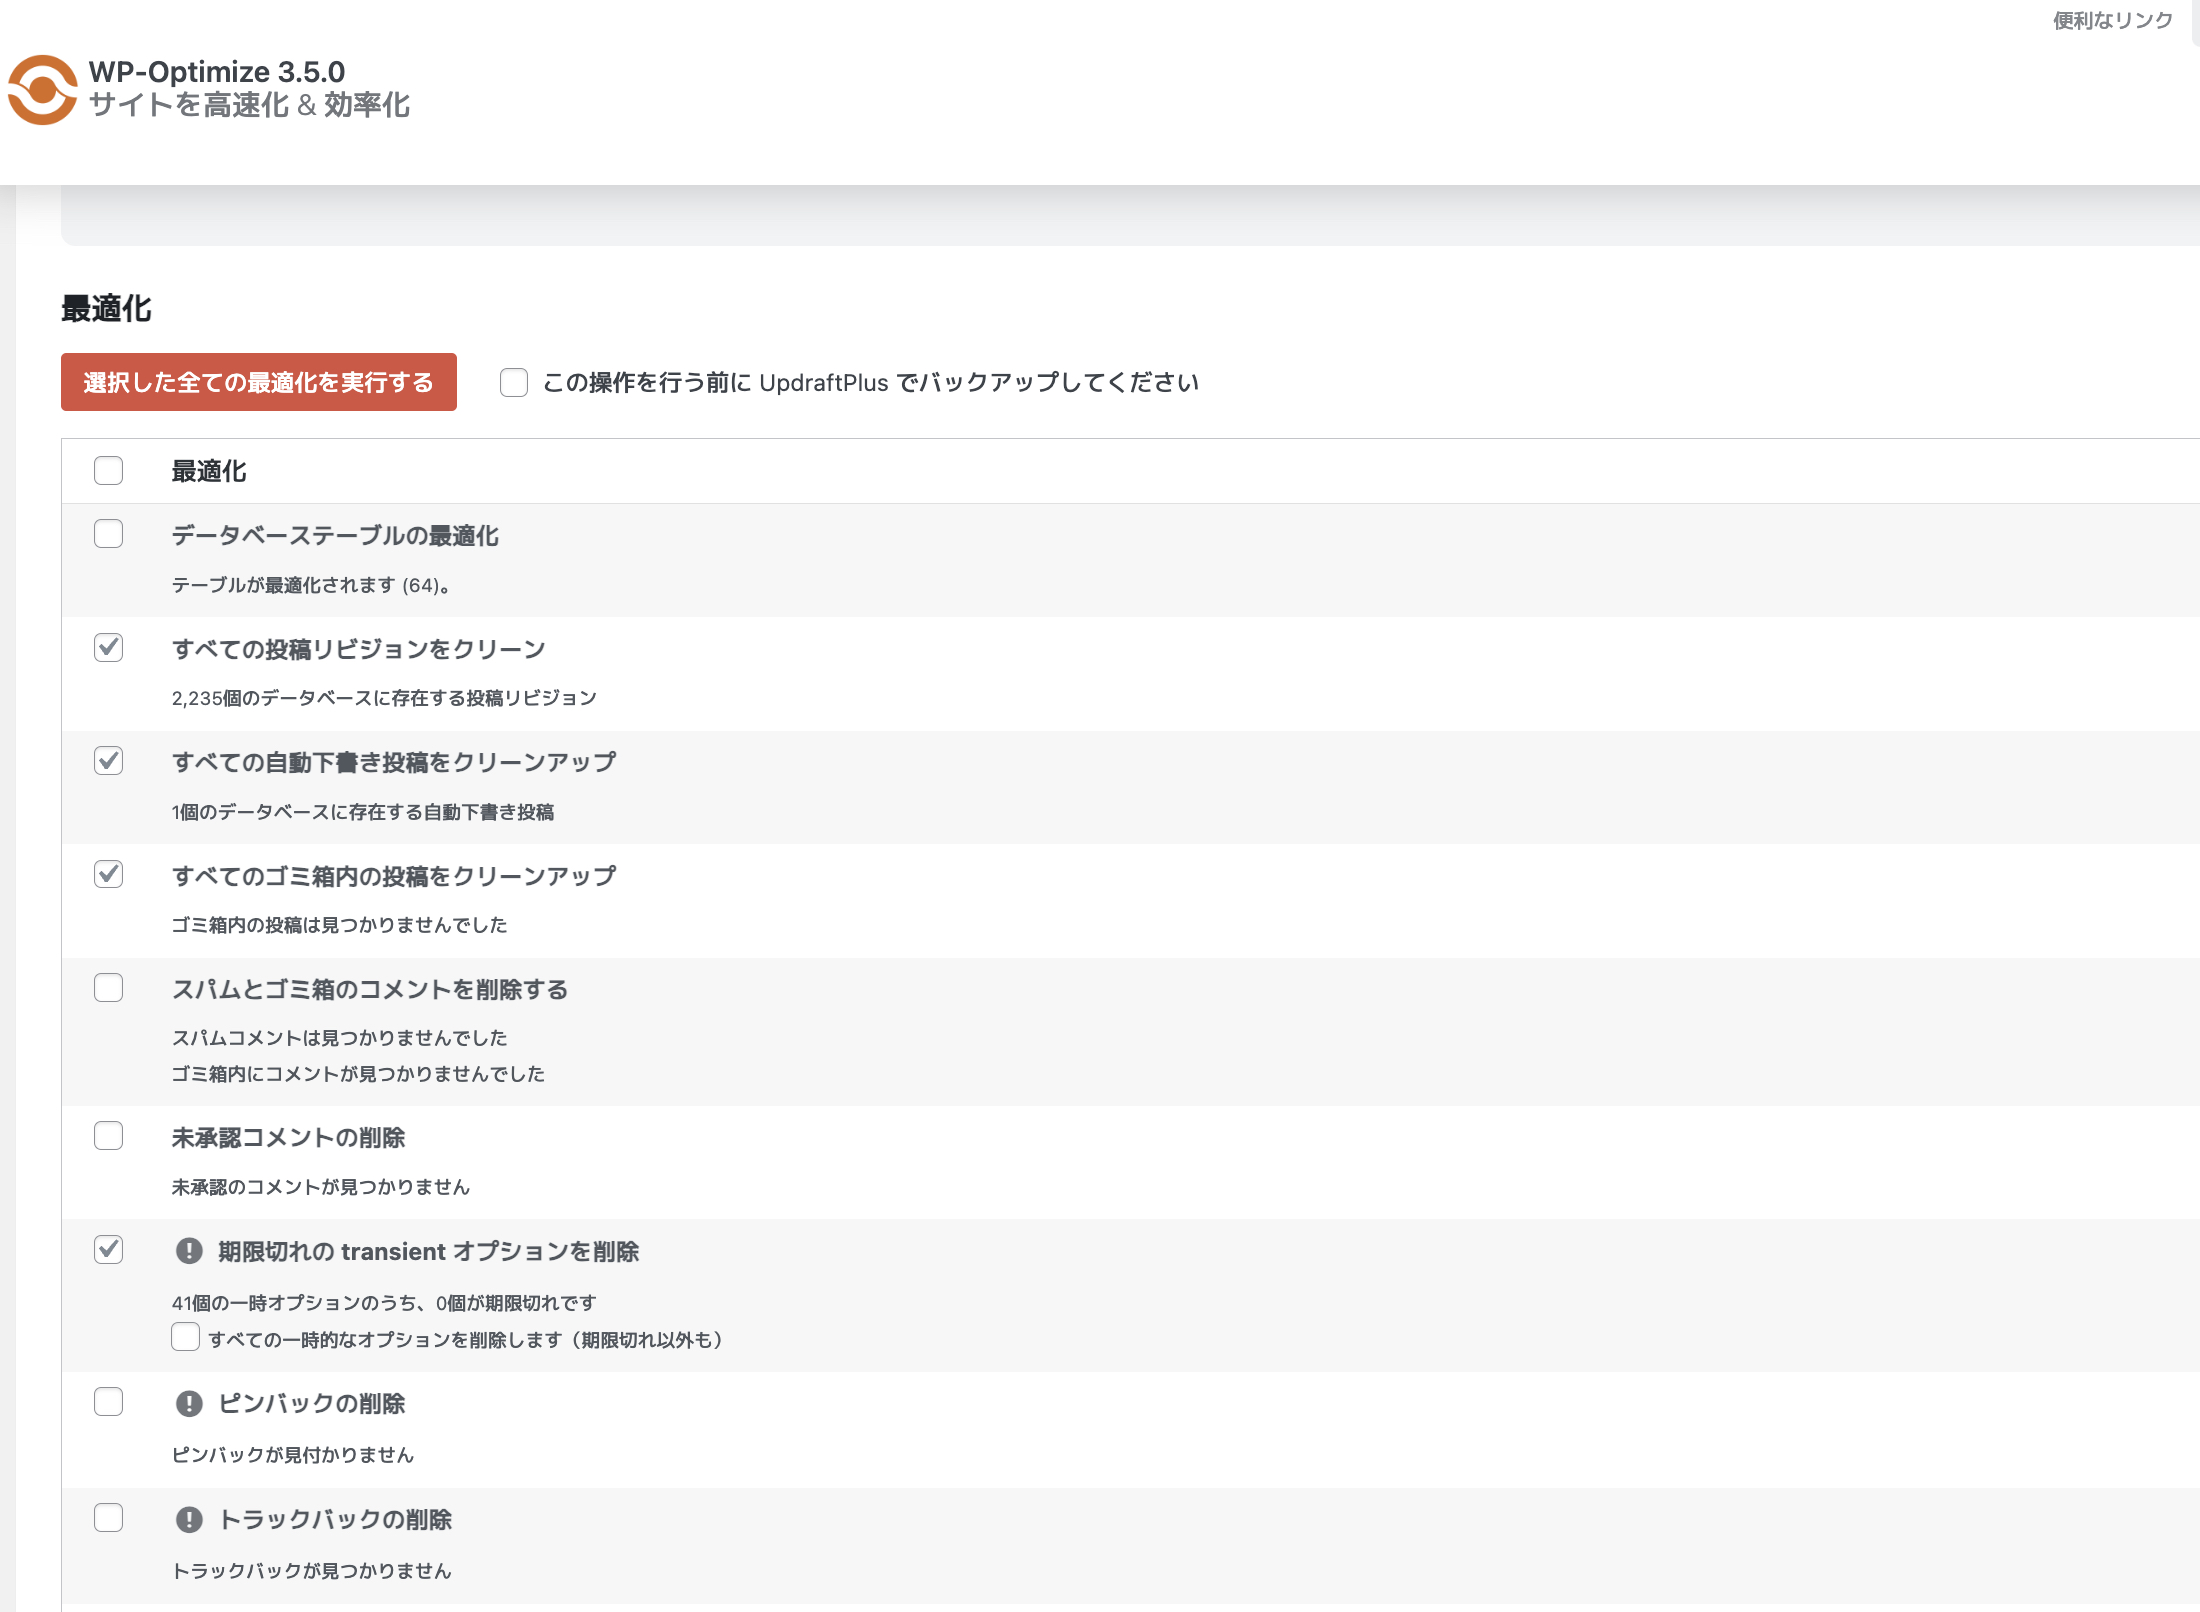Click the warning icon beside ピンバックの削除

point(189,1403)
